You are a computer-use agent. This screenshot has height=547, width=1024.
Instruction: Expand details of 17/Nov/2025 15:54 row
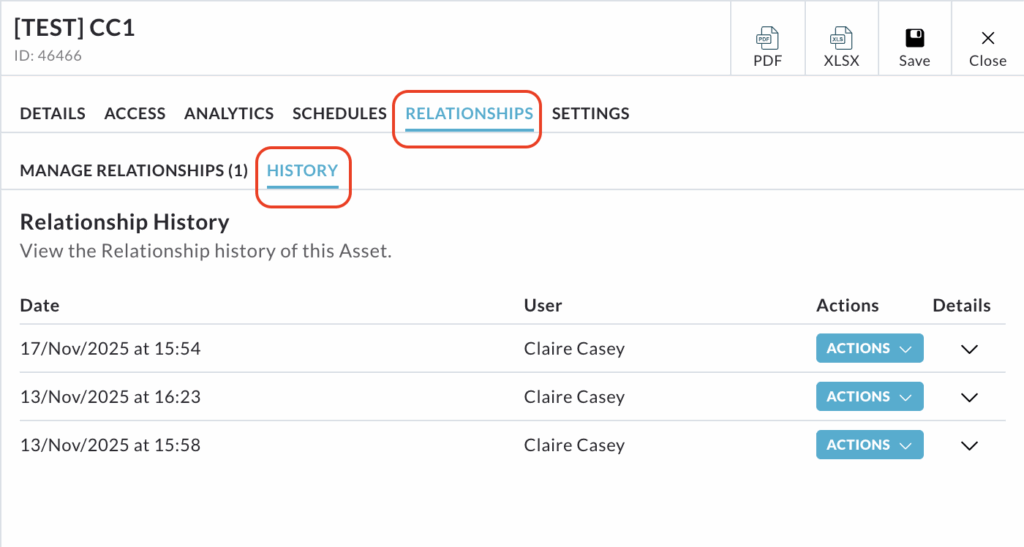point(968,349)
